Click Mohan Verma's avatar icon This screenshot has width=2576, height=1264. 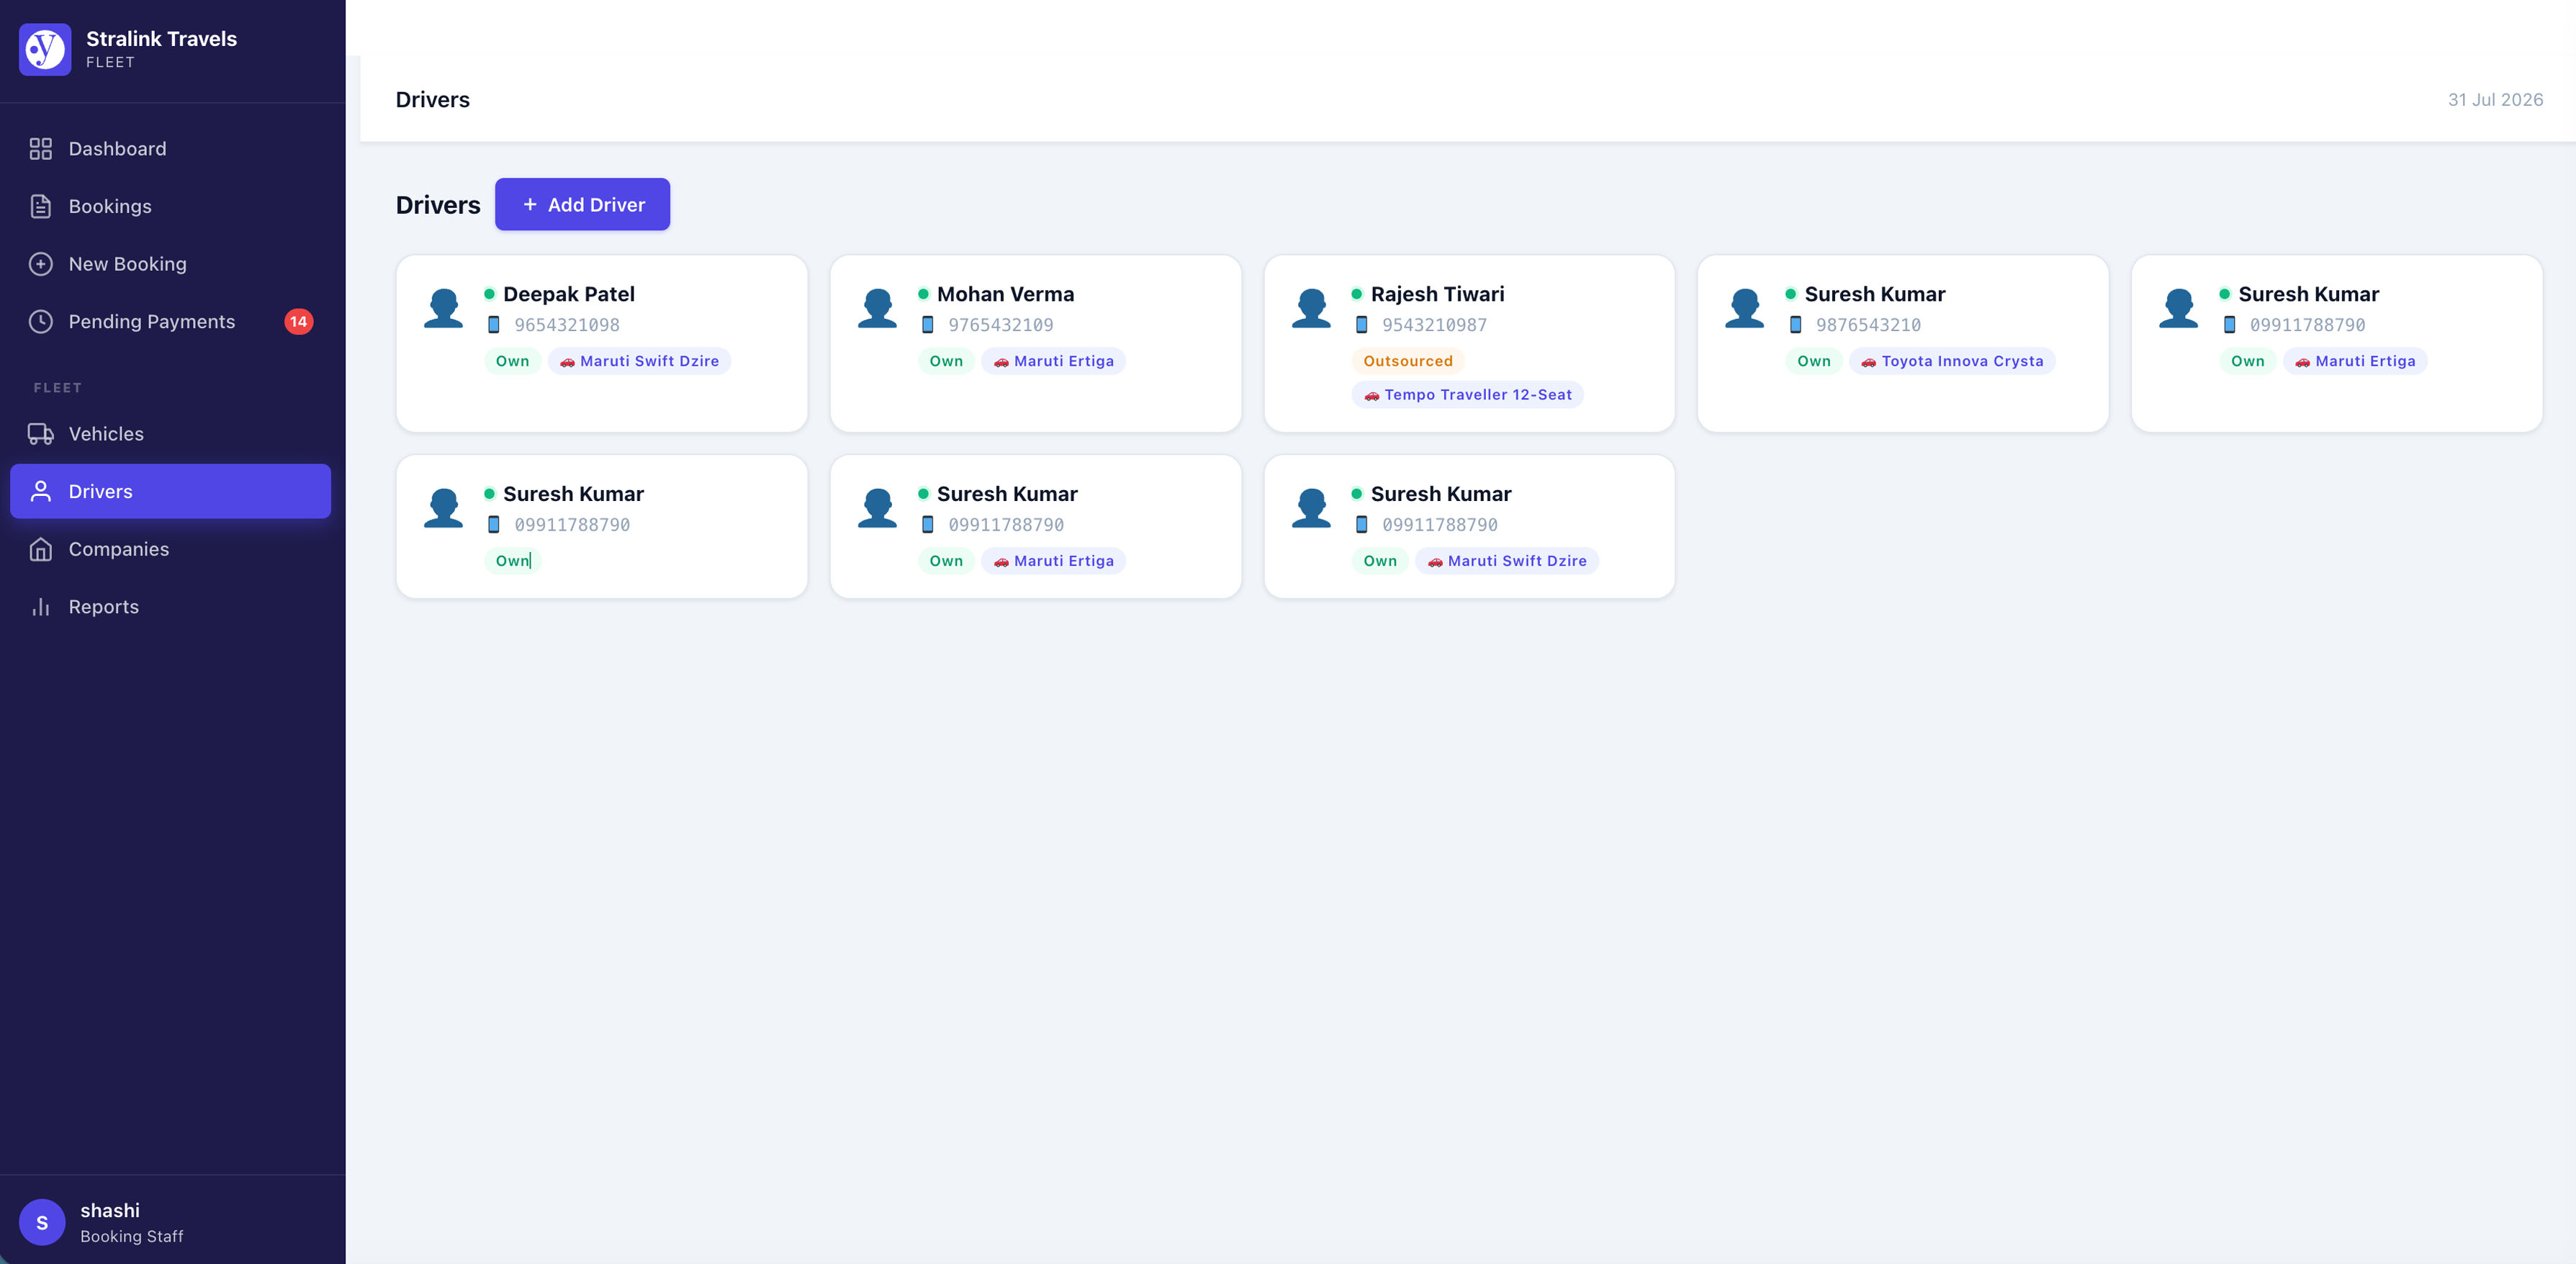point(877,308)
